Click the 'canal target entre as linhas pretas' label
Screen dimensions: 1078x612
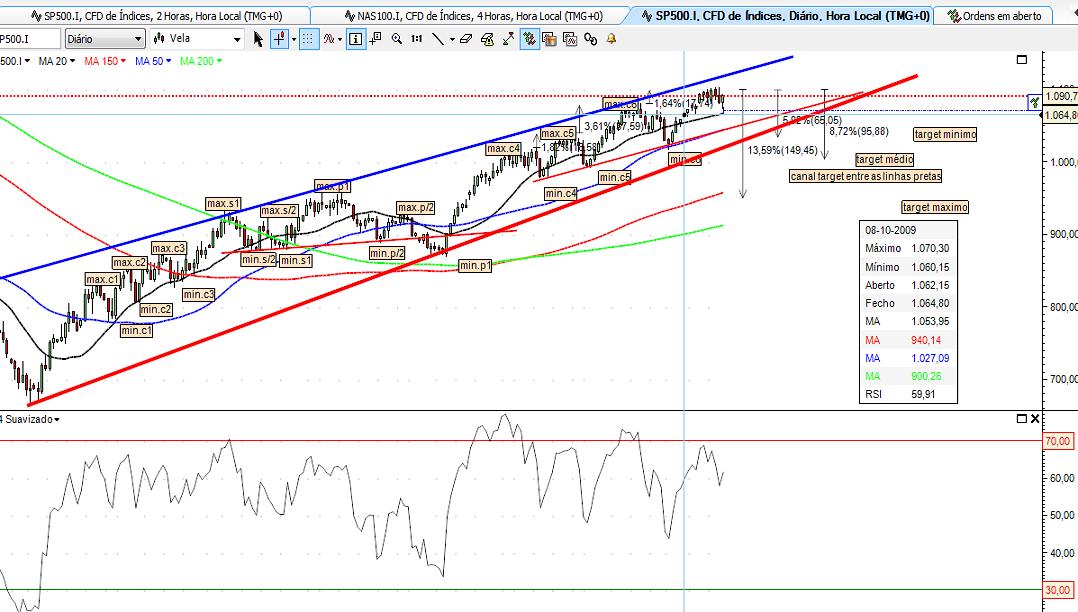click(x=866, y=177)
